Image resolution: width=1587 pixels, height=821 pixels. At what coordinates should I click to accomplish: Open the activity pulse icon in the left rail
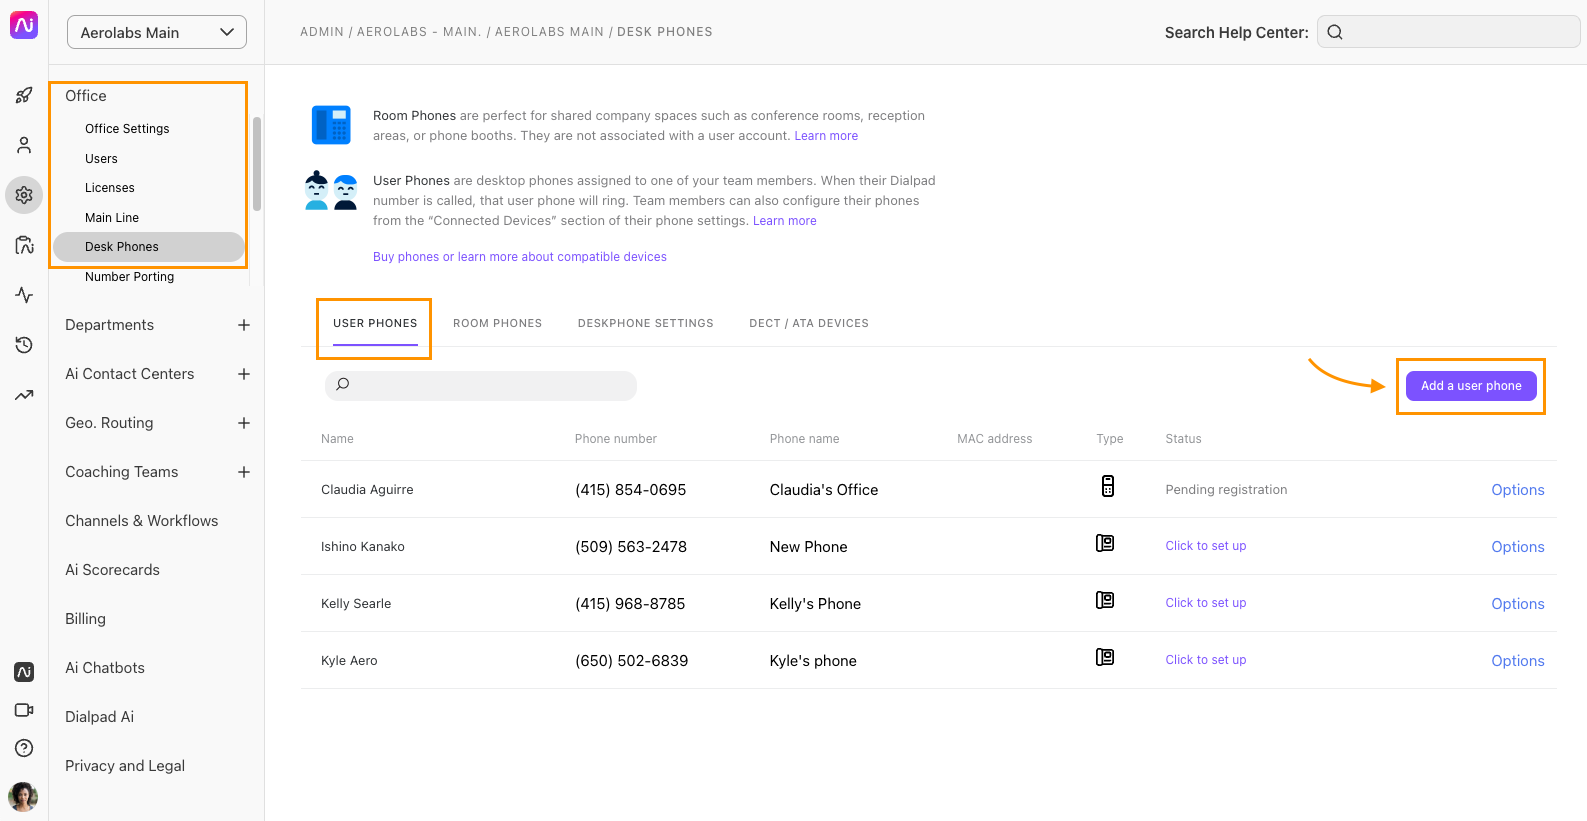coord(24,295)
